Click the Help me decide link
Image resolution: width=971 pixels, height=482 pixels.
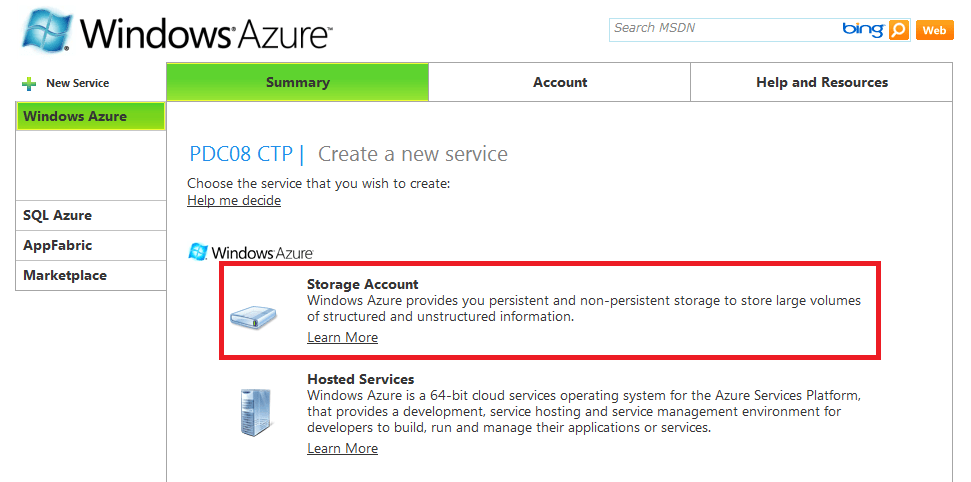click(234, 201)
